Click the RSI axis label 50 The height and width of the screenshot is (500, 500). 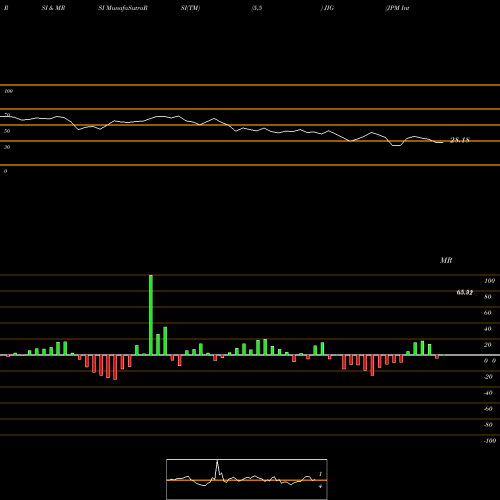click(7, 131)
